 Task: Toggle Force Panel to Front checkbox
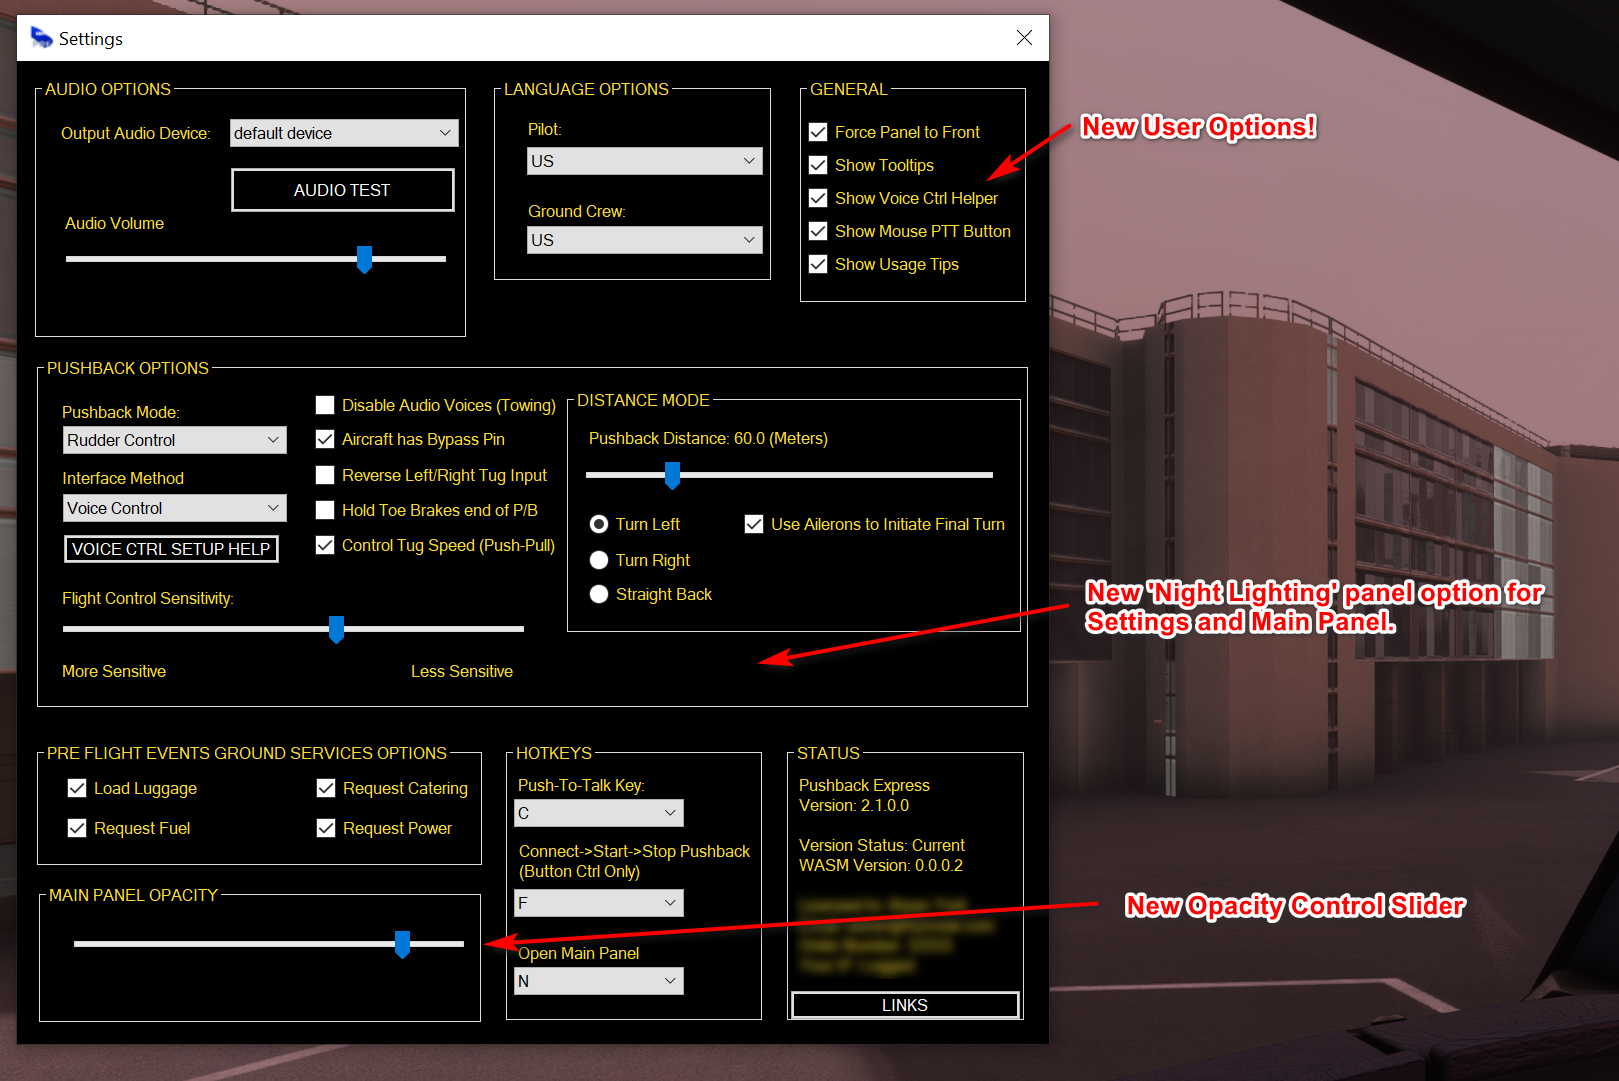coord(818,132)
